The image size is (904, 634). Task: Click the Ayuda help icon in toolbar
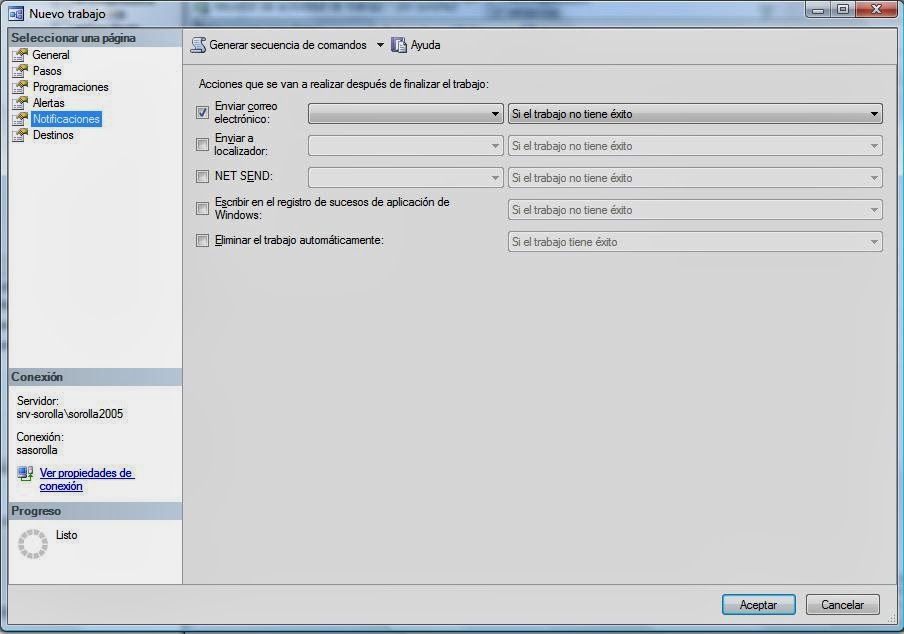[x=398, y=44]
